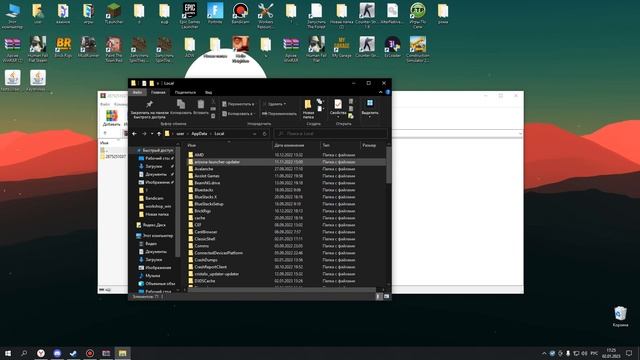This screenshot has width=640, height=360.
Task: Select the D3DSCache folder row
Action: point(286,281)
